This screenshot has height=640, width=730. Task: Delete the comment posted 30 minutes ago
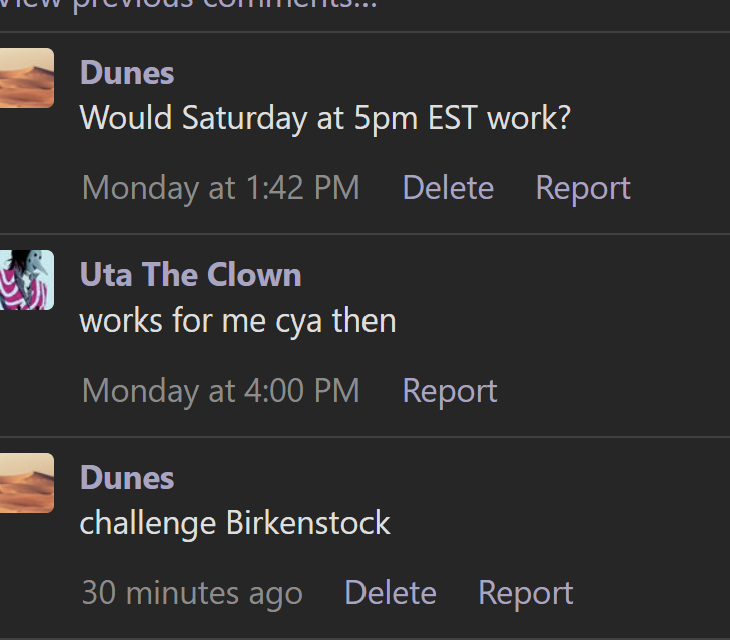point(390,593)
